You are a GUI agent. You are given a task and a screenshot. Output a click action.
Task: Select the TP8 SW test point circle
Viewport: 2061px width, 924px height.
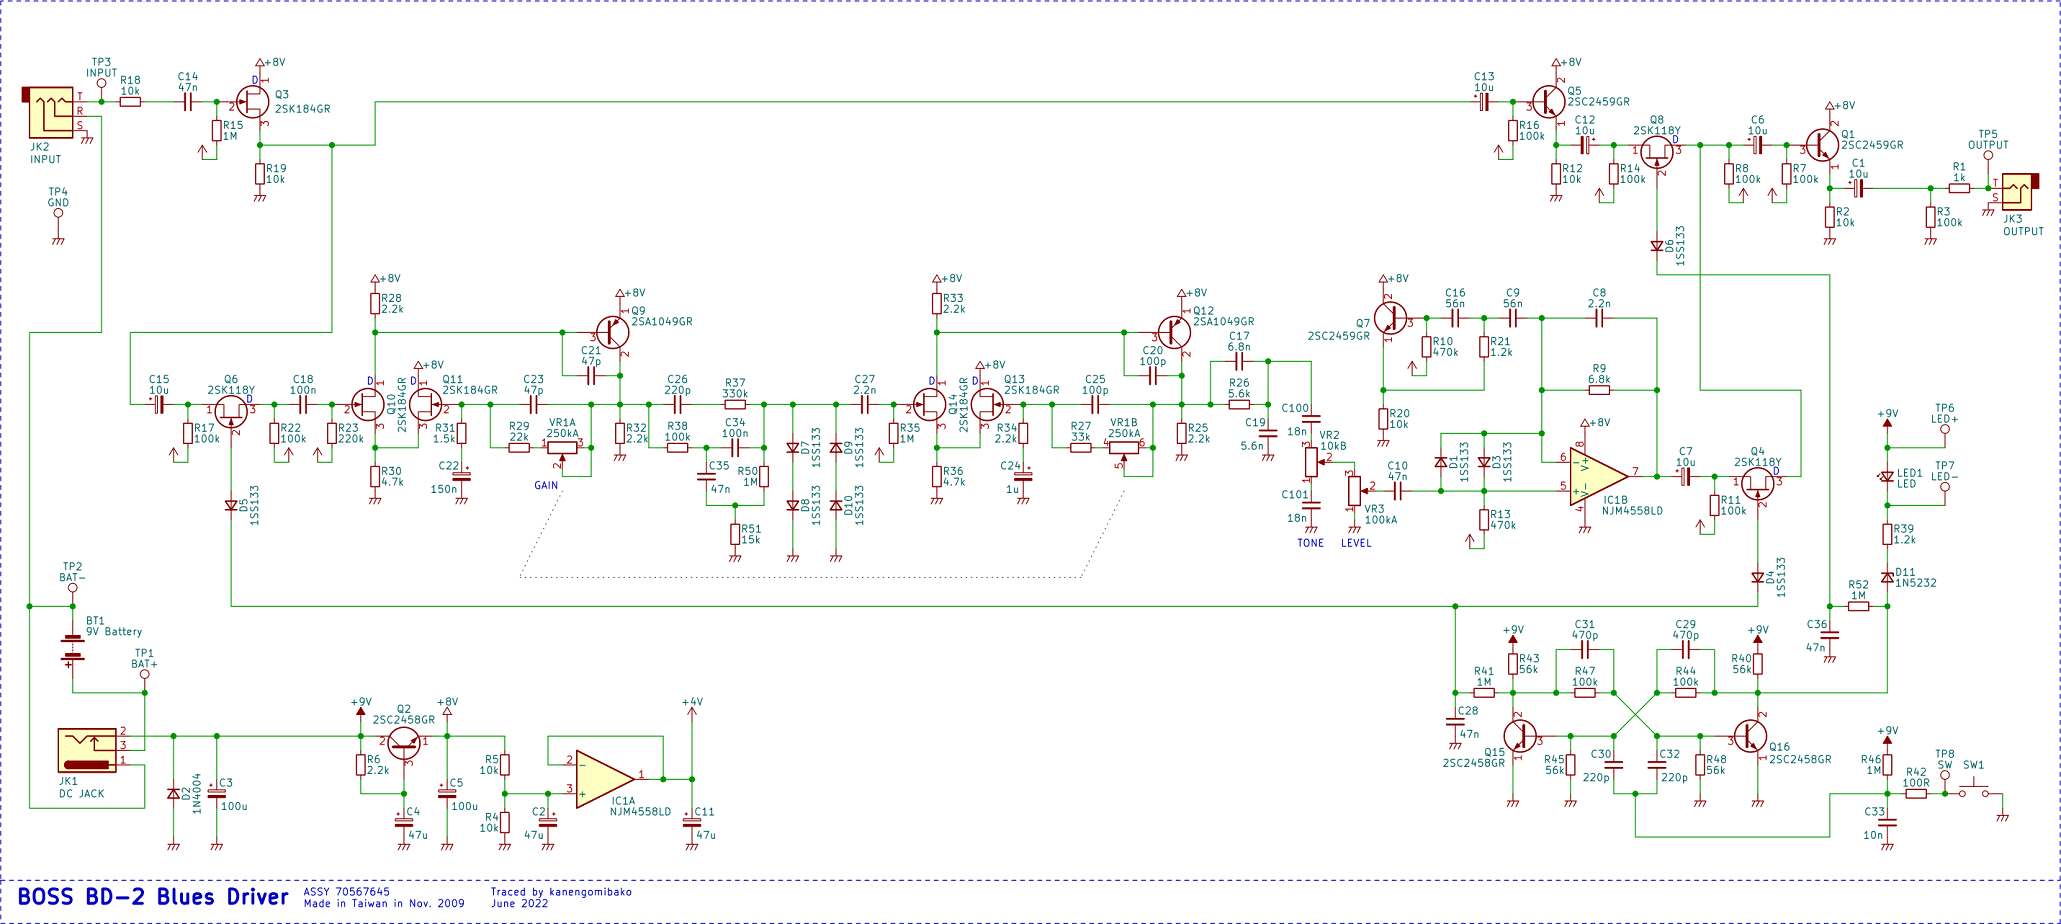pyautogui.click(x=1945, y=775)
